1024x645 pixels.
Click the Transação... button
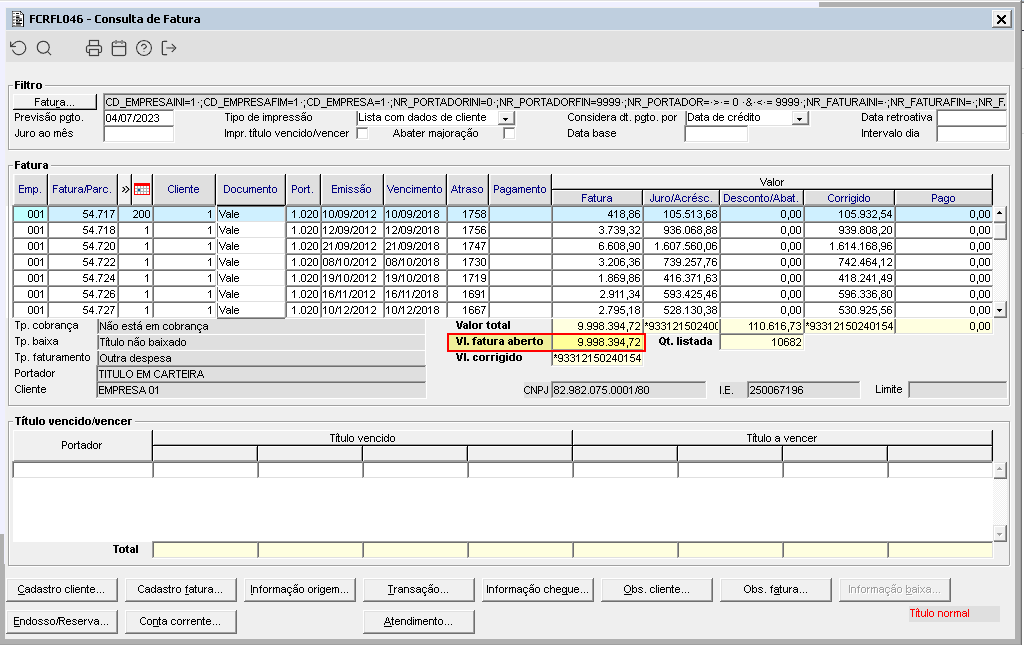tap(419, 589)
